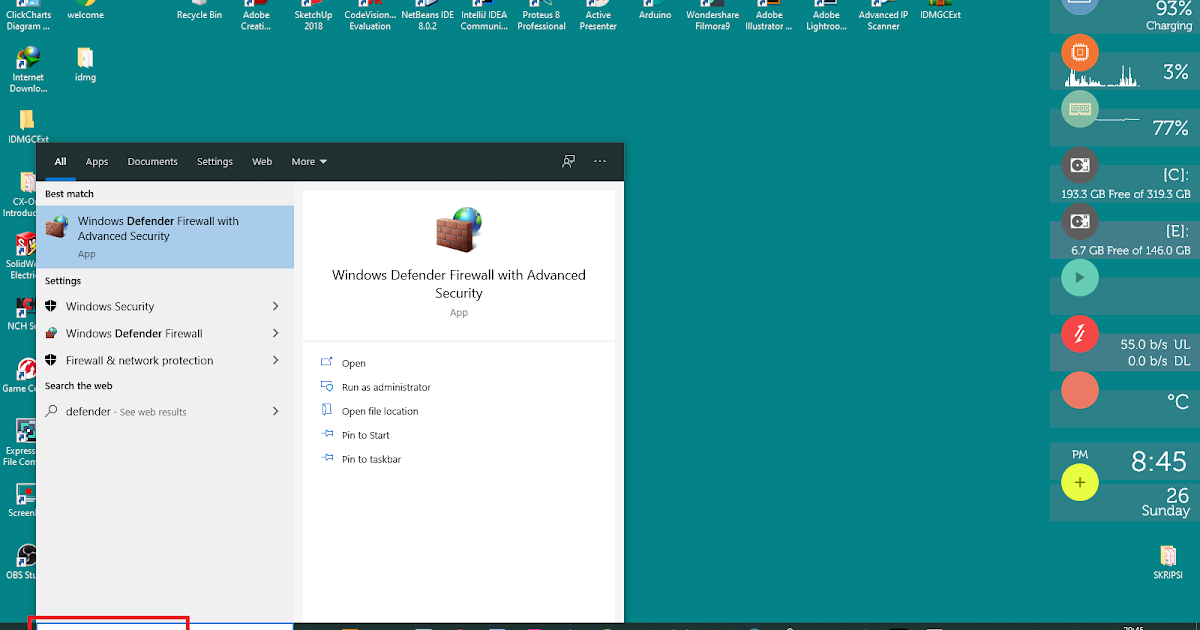Select the Advanced IP Scanner desktop shortcut
Viewport: 1200px width, 630px height.
tap(883, 15)
